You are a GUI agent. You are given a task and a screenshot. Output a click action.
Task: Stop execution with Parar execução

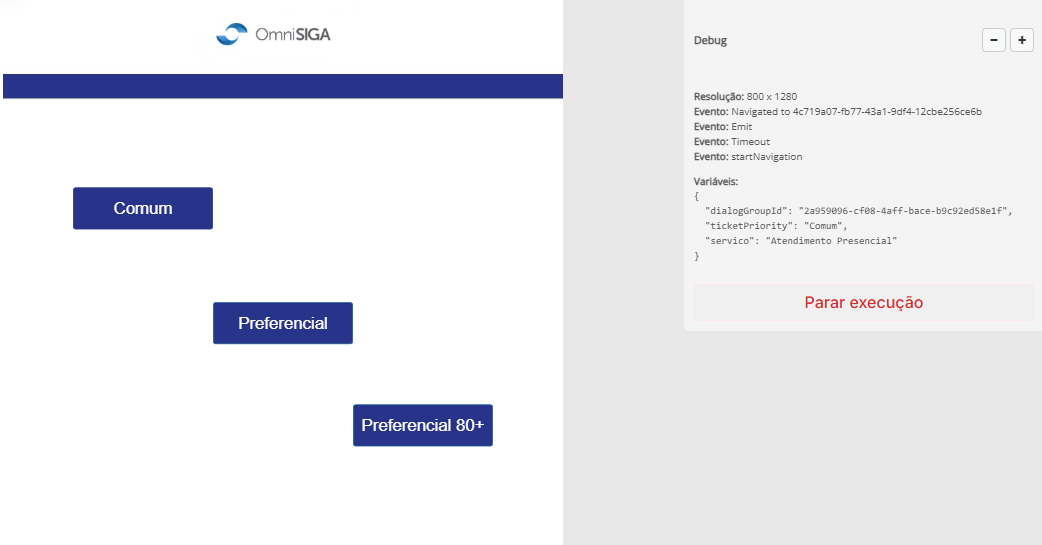tap(863, 302)
